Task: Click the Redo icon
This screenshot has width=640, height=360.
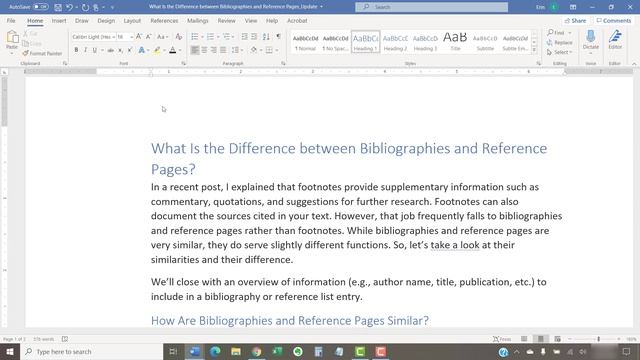Action: click(85, 7)
